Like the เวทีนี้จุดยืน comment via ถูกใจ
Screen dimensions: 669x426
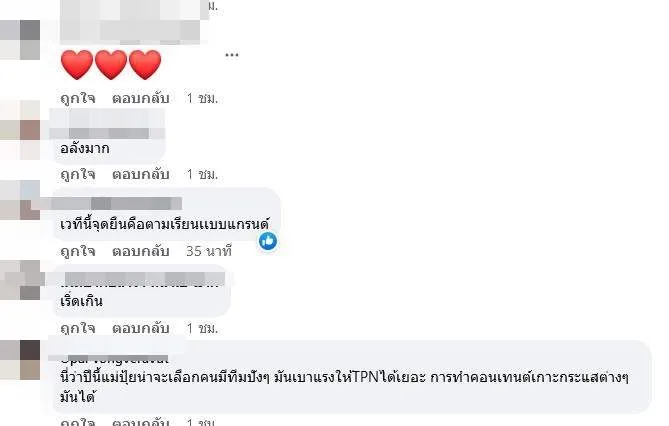click(x=78, y=251)
